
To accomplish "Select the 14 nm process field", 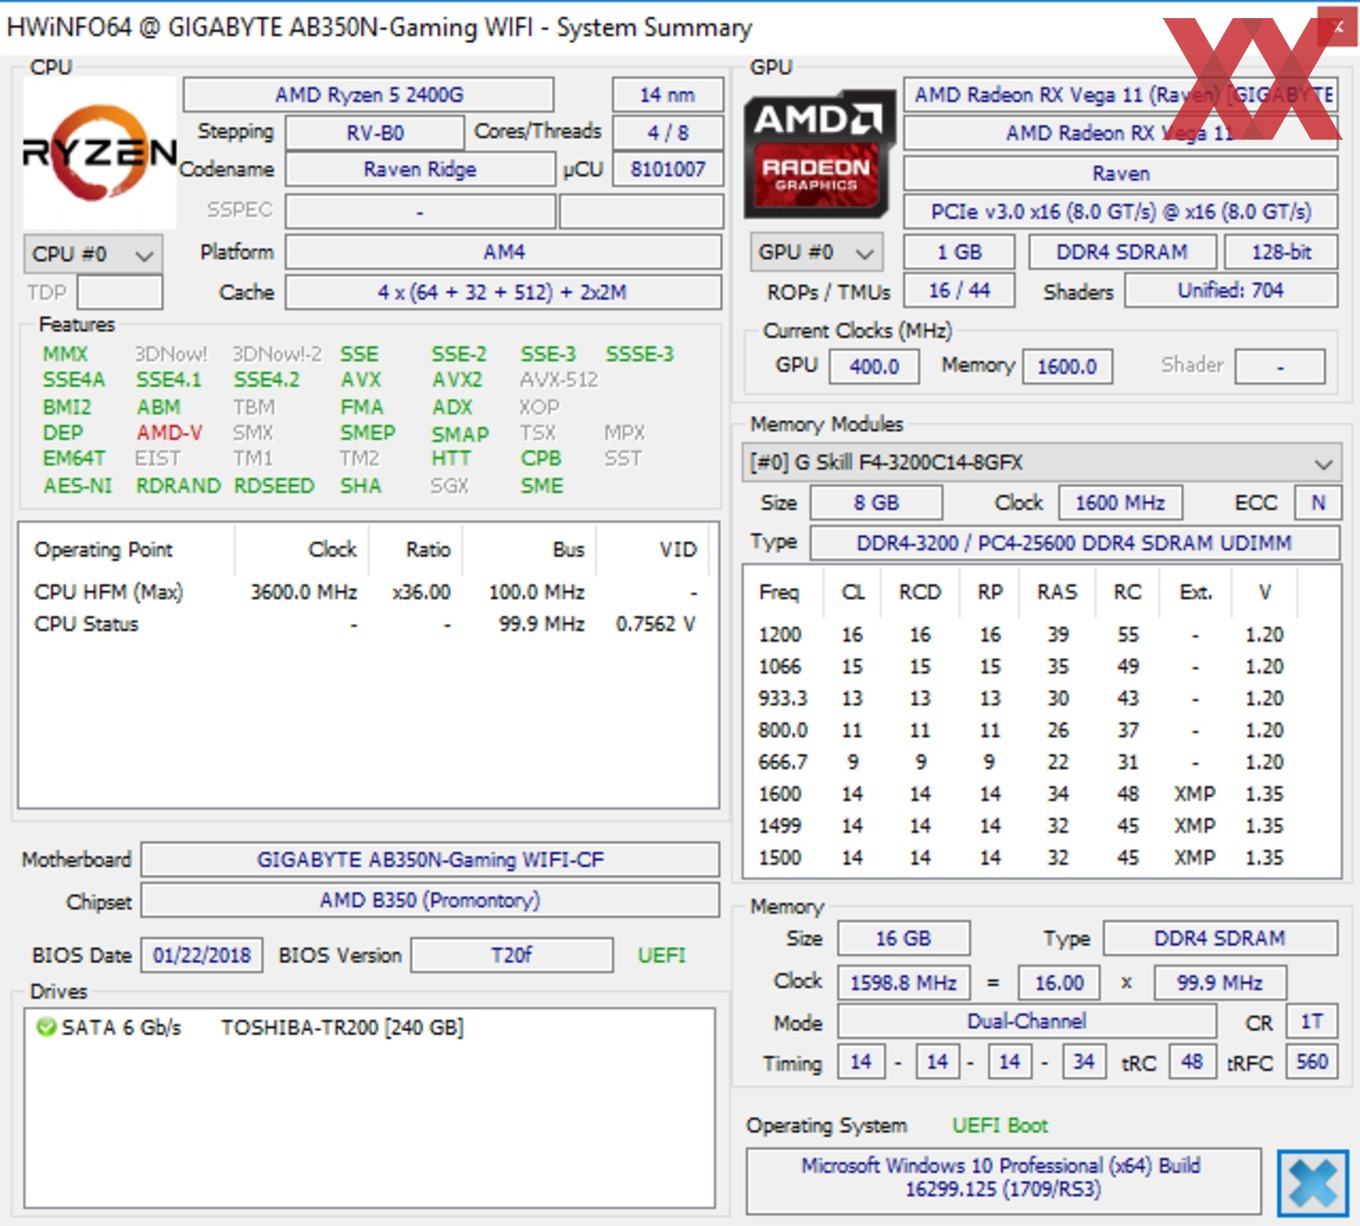I will tap(667, 95).
